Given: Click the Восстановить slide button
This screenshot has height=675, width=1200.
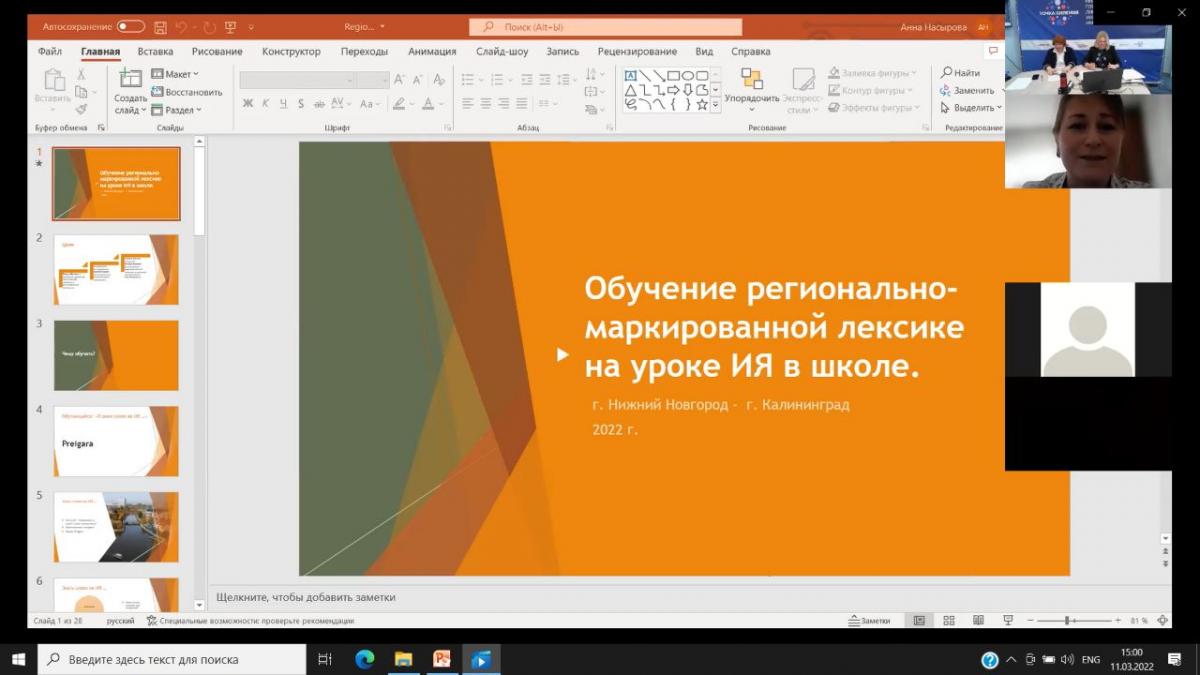Looking at the screenshot, I should (187, 92).
